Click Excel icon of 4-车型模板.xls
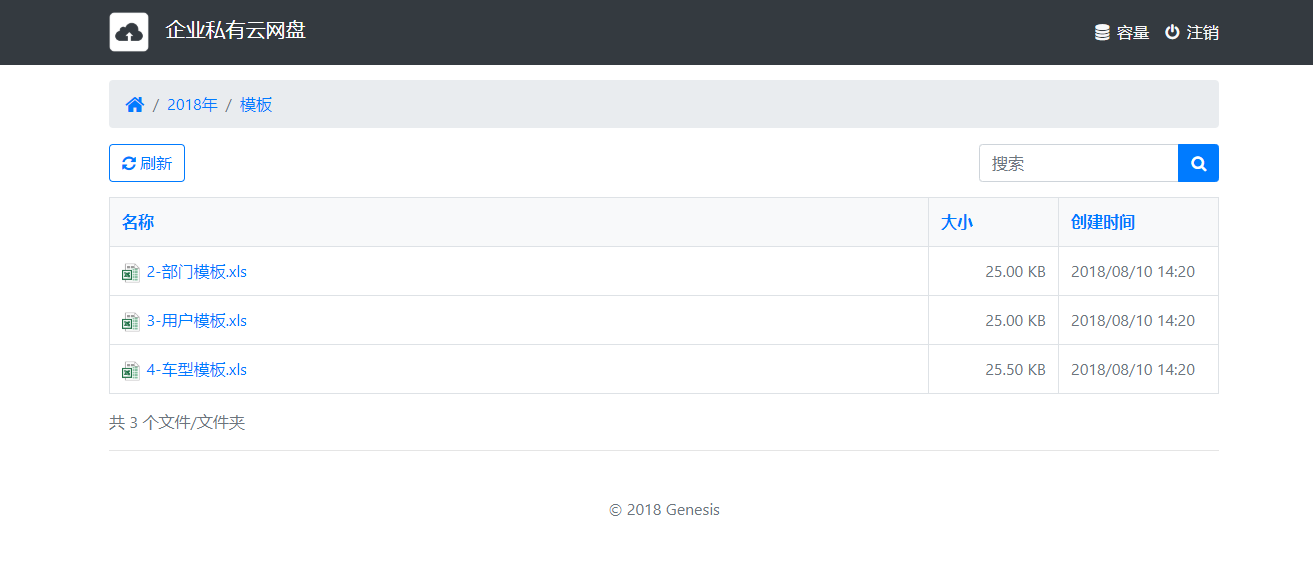The image size is (1313, 561). (130, 370)
